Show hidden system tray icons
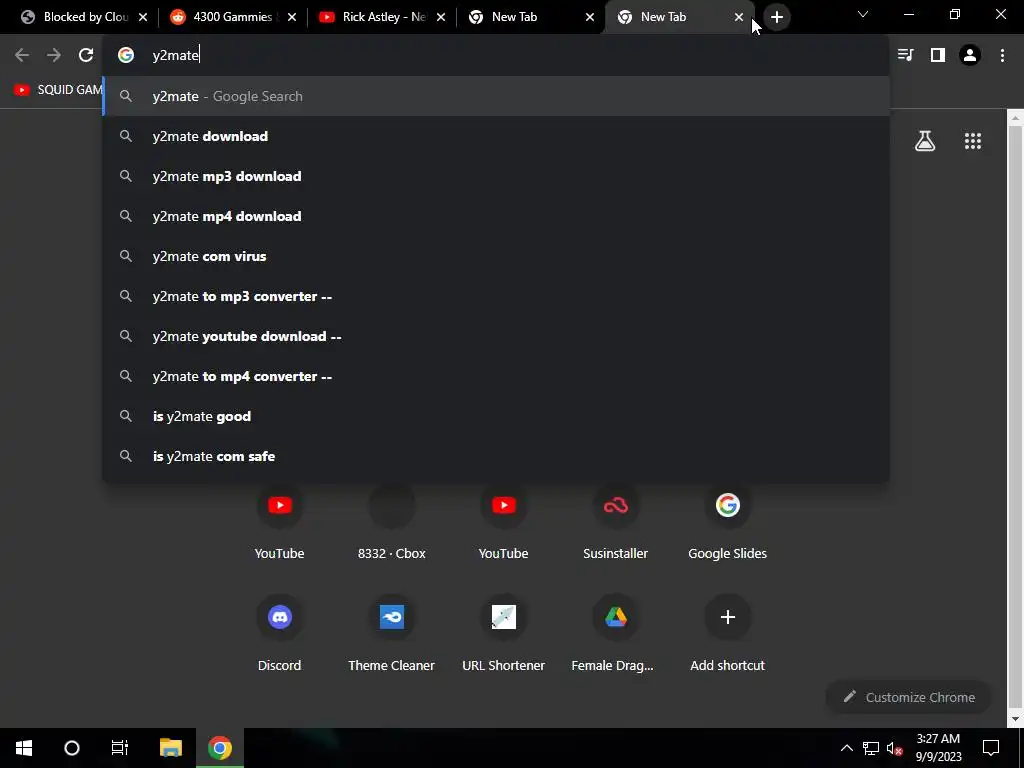Screen dimensions: 1024x768 [846, 748]
